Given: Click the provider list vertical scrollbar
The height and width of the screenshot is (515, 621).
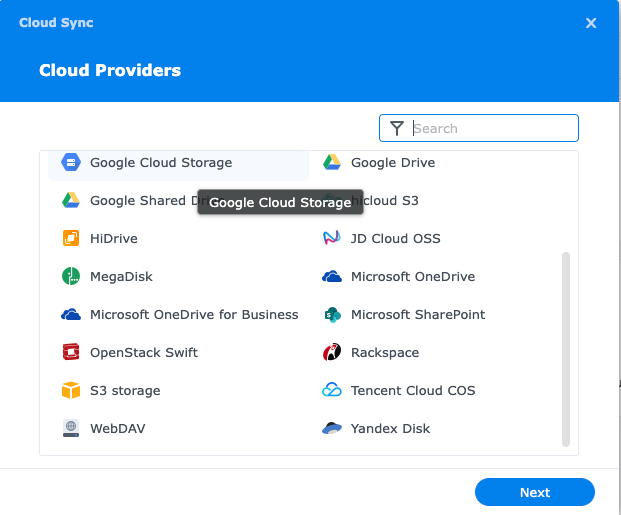Looking at the screenshot, I should click(x=565, y=348).
